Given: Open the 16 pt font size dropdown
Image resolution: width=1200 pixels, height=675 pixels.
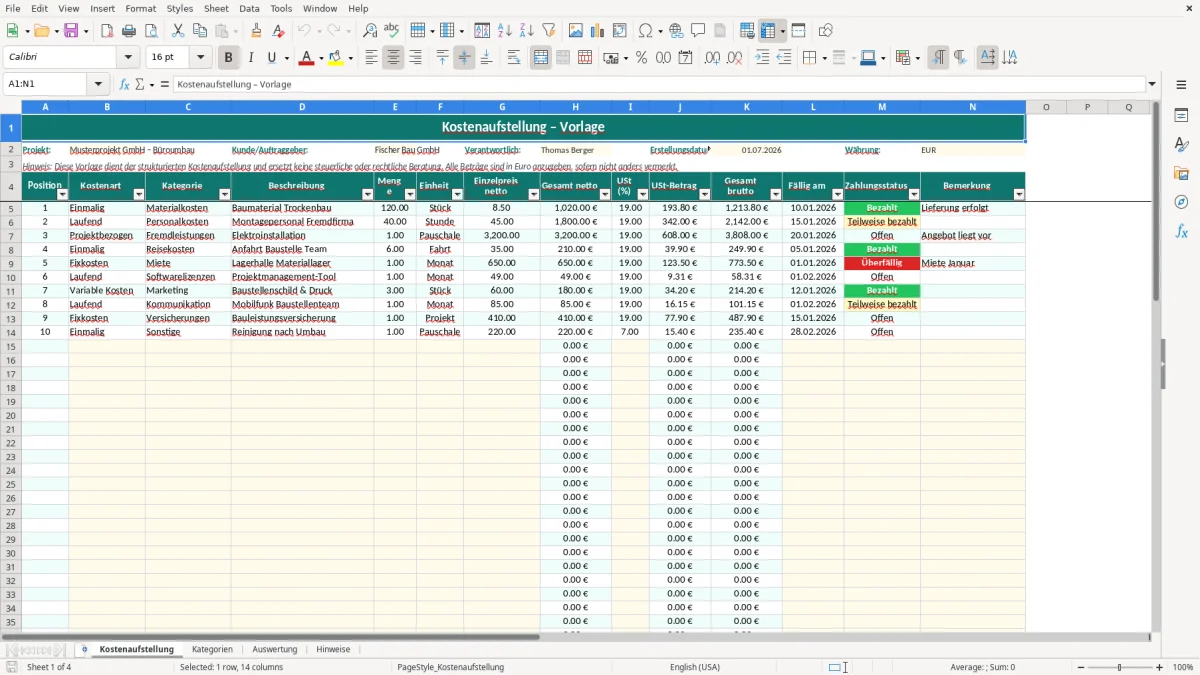Looking at the screenshot, I should click(201, 58).
